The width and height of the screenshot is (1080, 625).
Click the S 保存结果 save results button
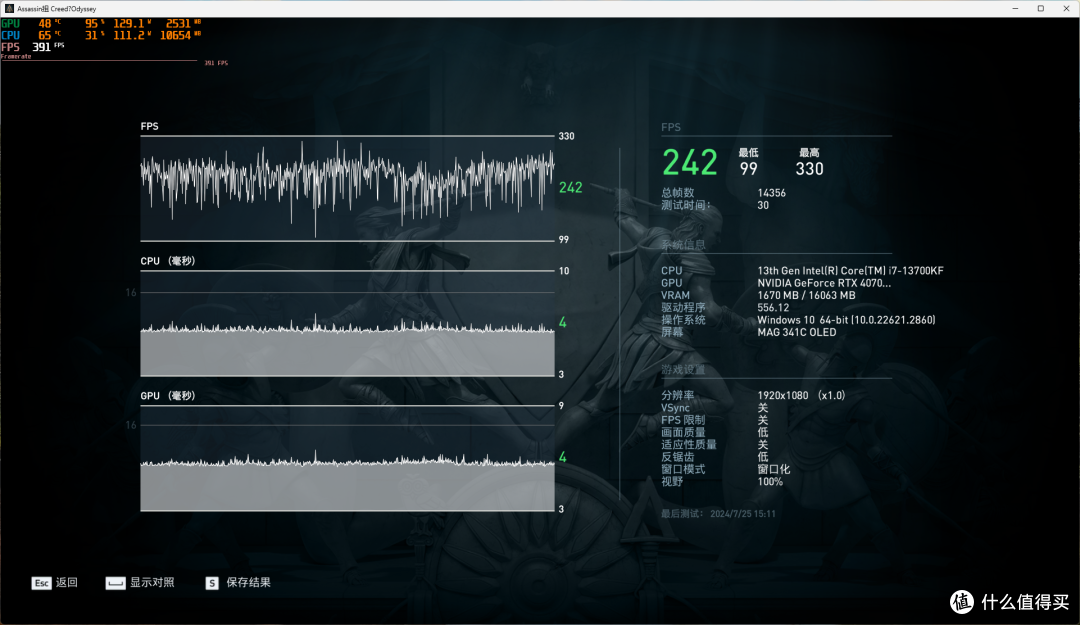[x=238, y=583]
